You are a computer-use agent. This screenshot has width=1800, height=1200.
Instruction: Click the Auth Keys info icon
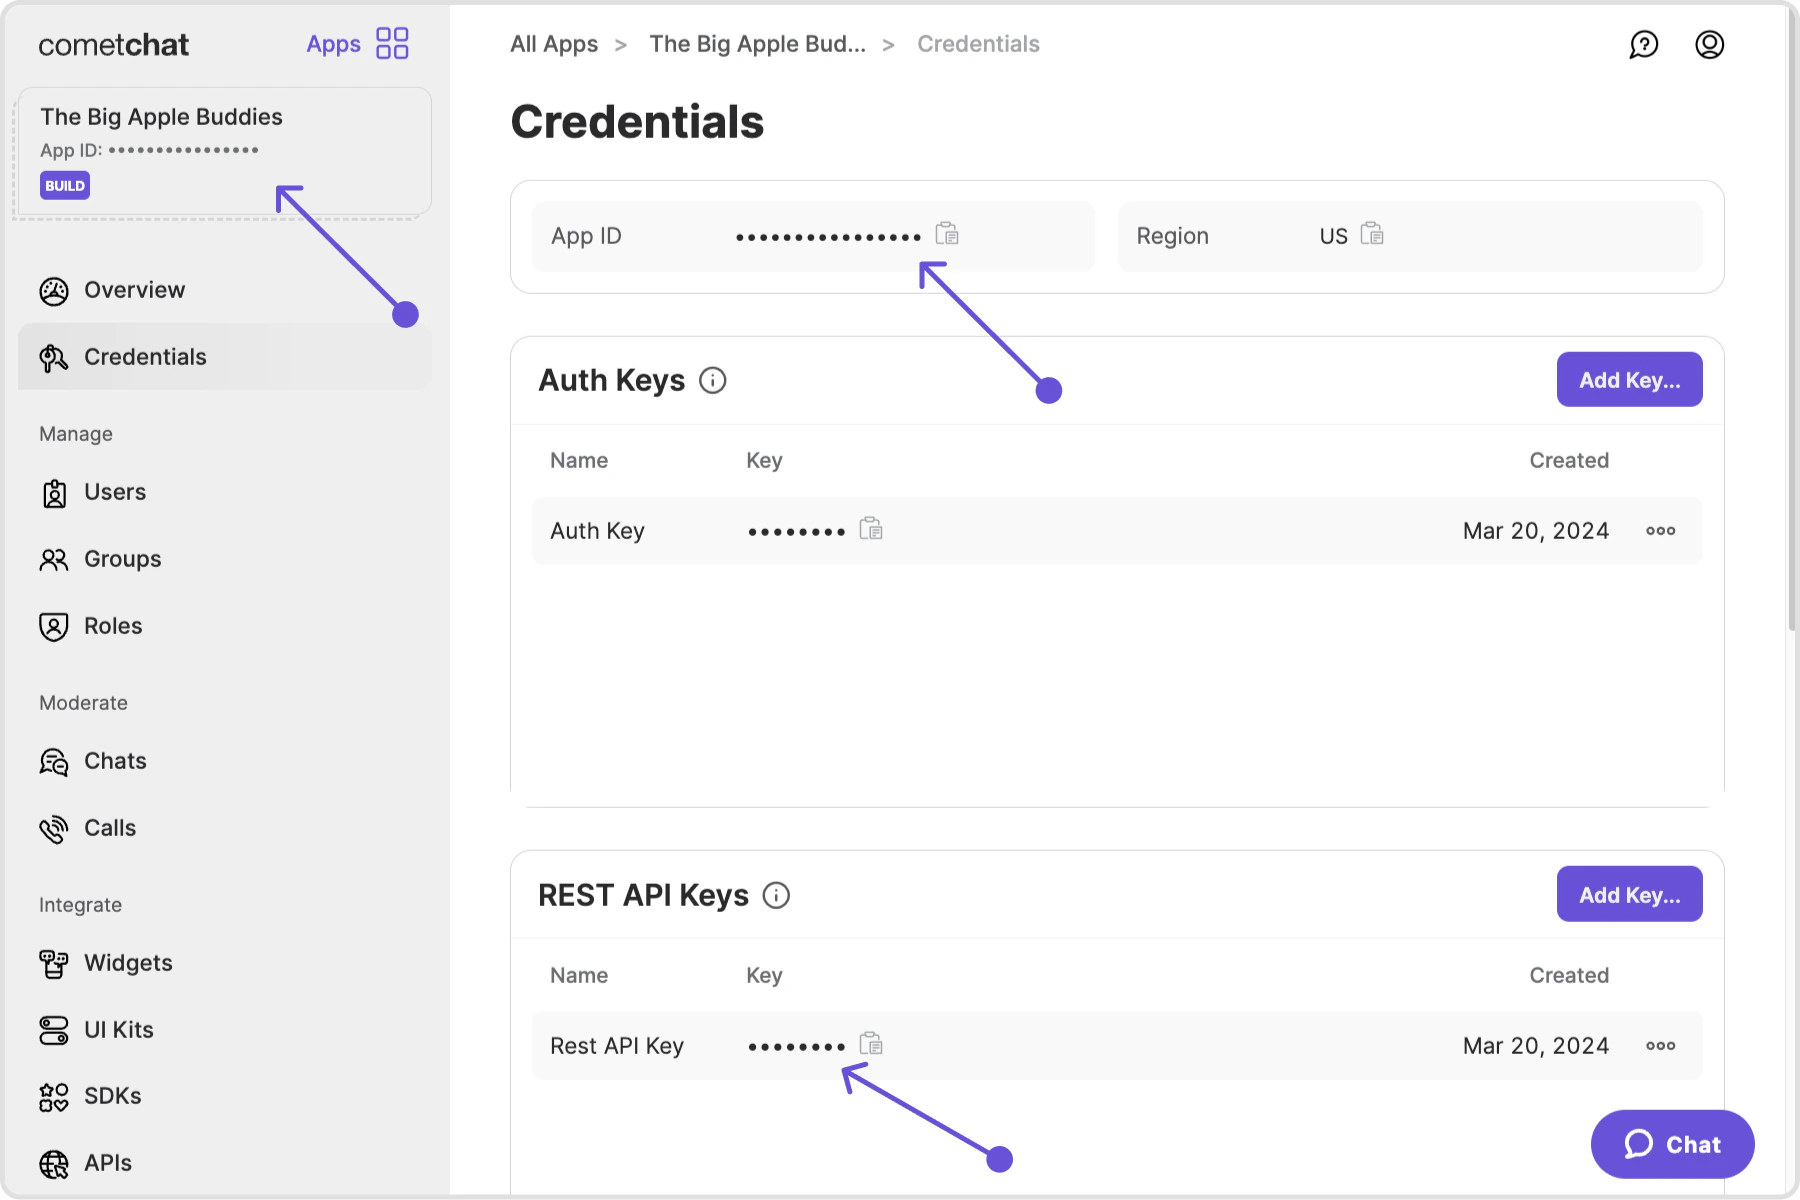click(x=712, y=380)
